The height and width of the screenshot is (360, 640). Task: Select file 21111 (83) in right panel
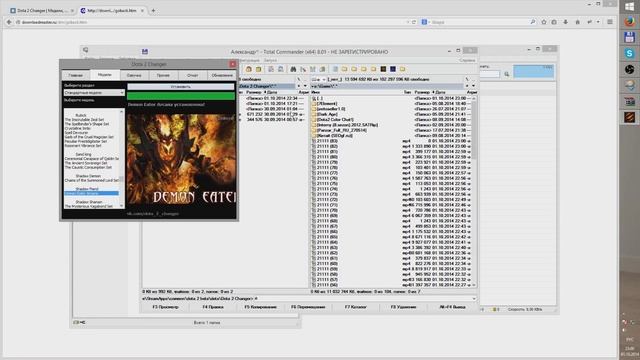[x=391, y=141]
